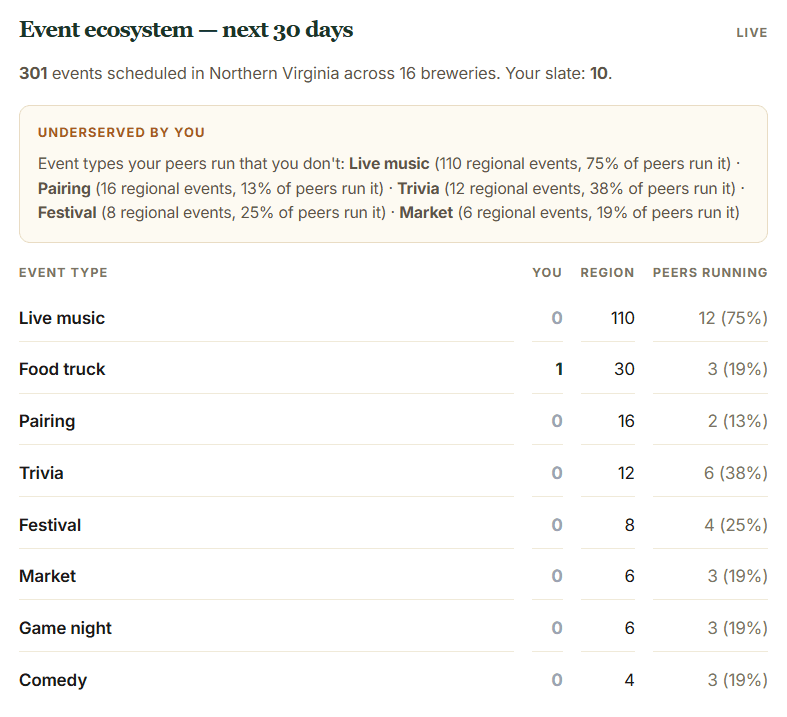Click the Live music peers value 12 (75%)
This screenshot has width=787, height=717.
coord(733,318)
